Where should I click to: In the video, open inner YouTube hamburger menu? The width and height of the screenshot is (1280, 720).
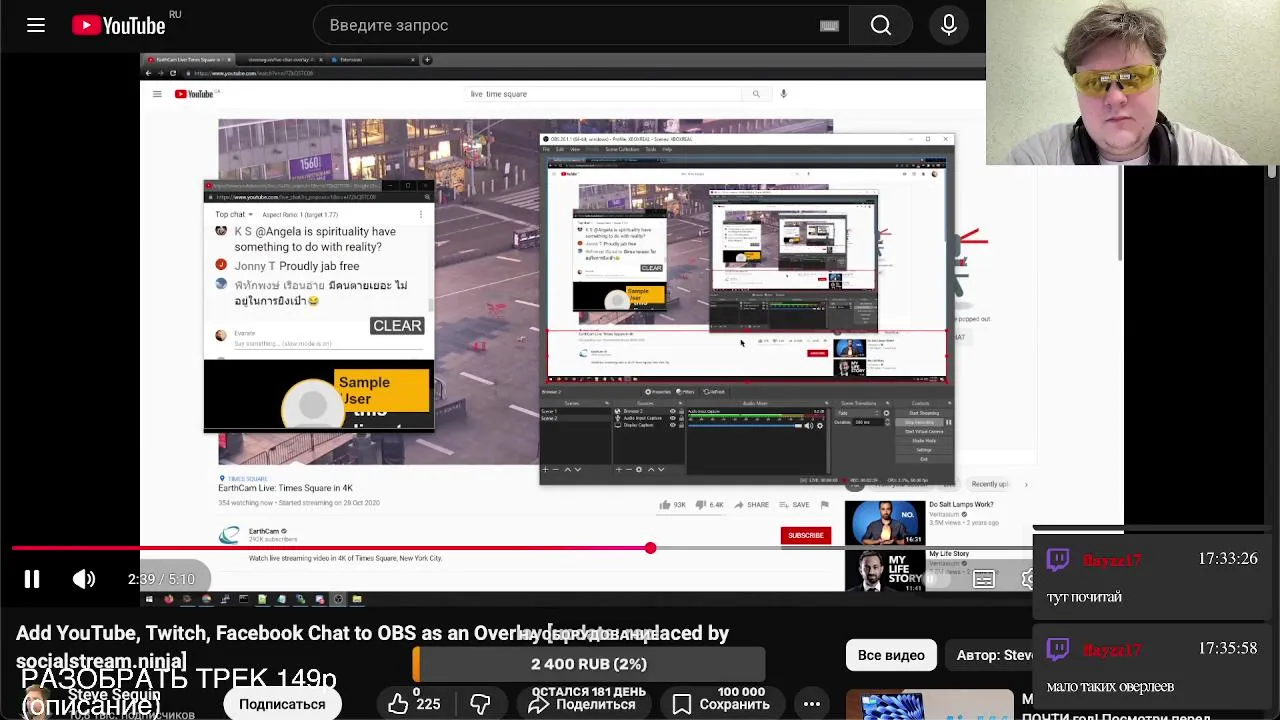coord(157,94)
